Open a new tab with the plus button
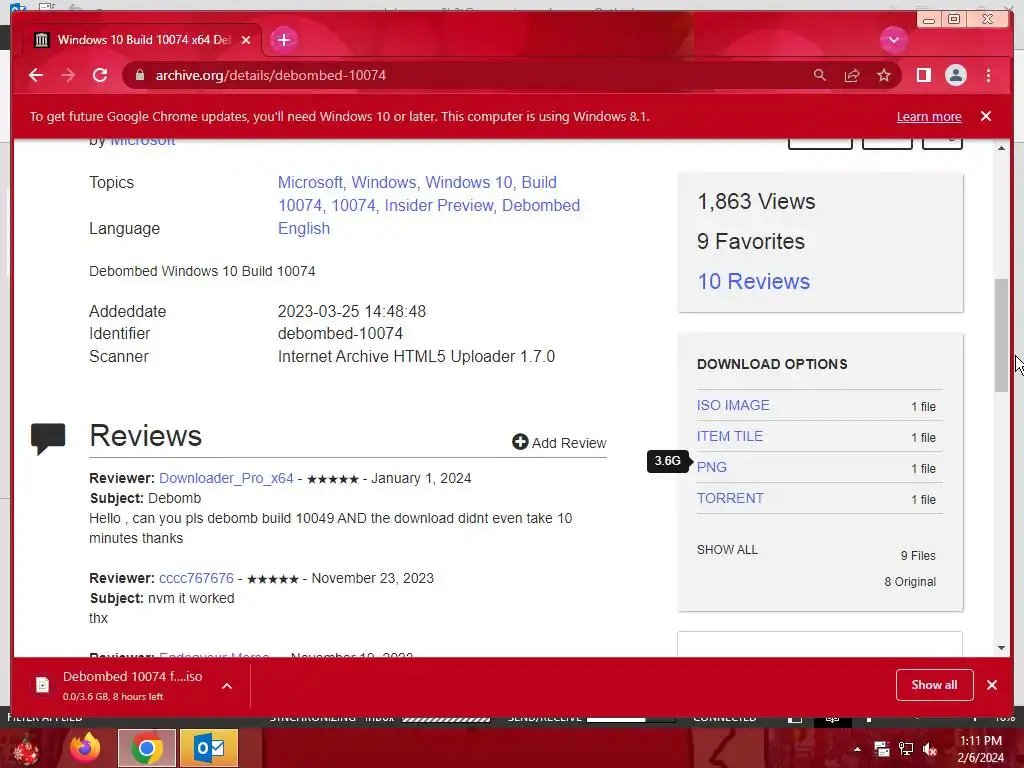The width and height of the screenshot is (1024, 768). [283, 40]
